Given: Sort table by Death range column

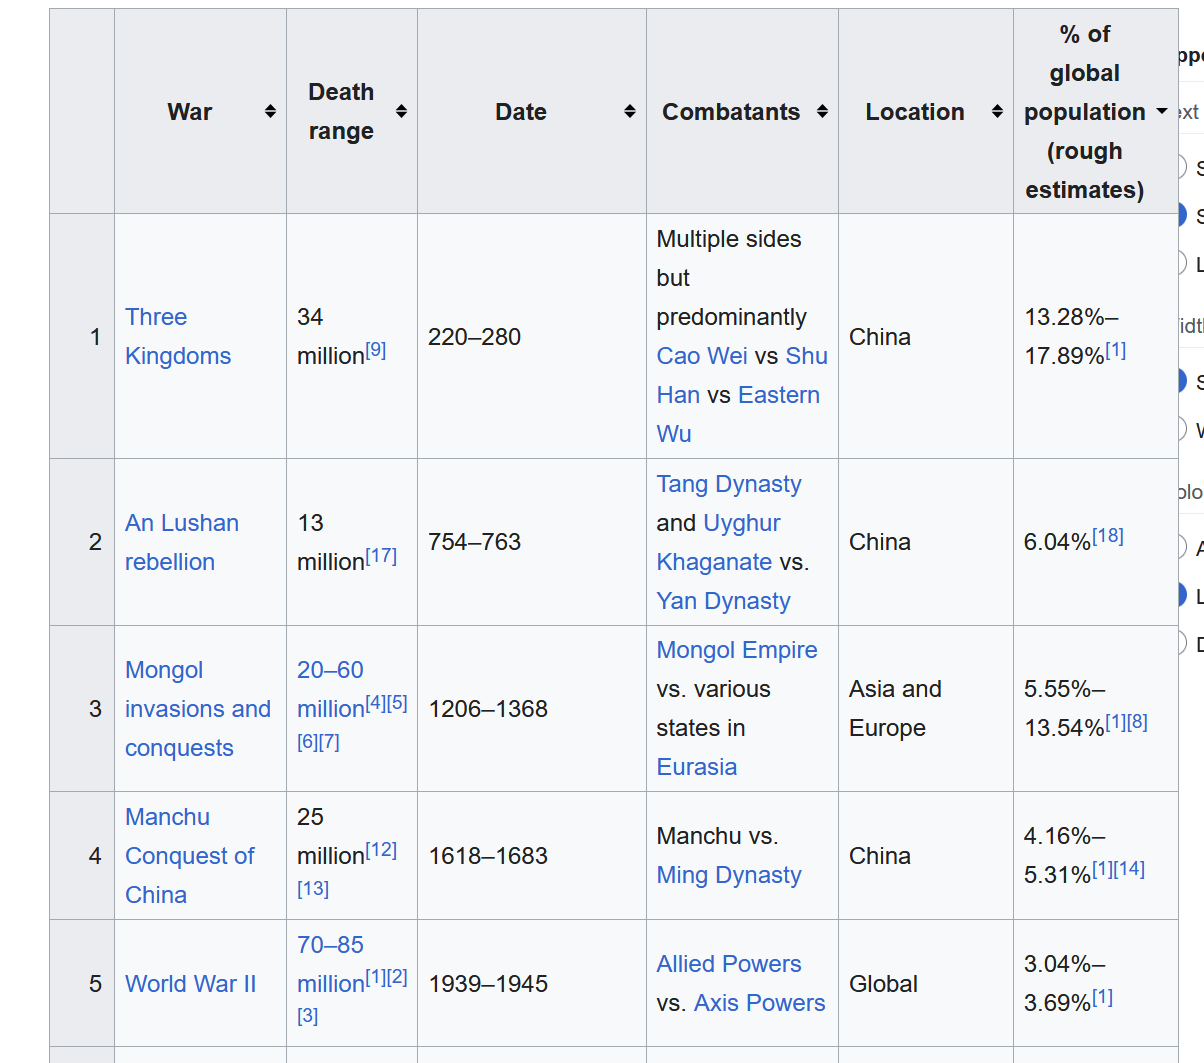Looking at the screenshot, I should click(x=401, y=112).
